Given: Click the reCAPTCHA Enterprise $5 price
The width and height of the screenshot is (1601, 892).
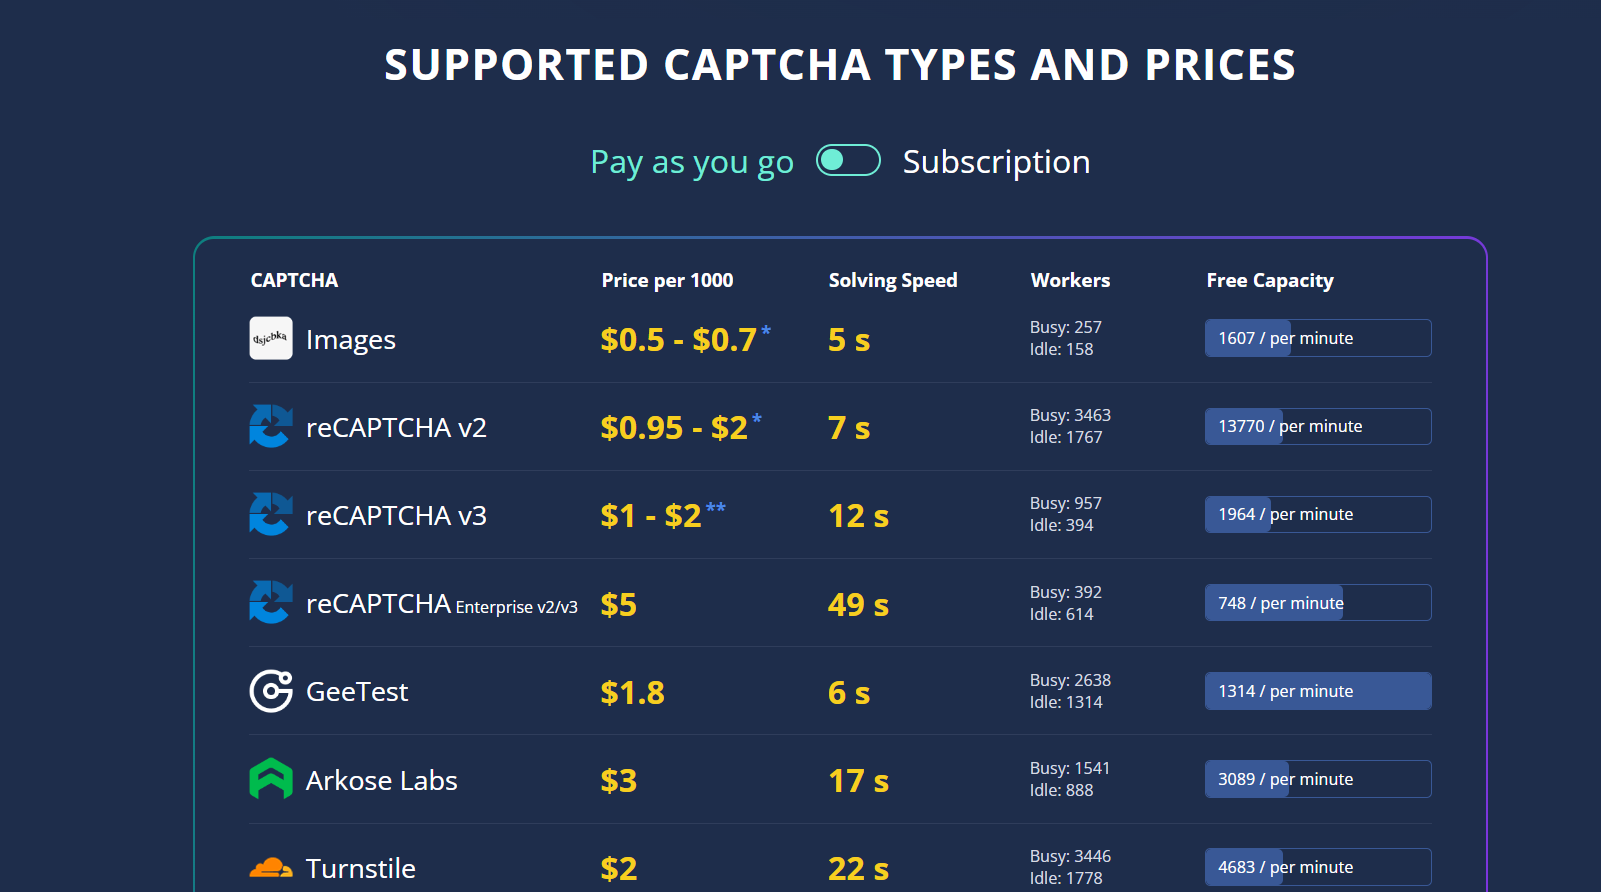Looking at the screenshot, I should pos(619,605).
